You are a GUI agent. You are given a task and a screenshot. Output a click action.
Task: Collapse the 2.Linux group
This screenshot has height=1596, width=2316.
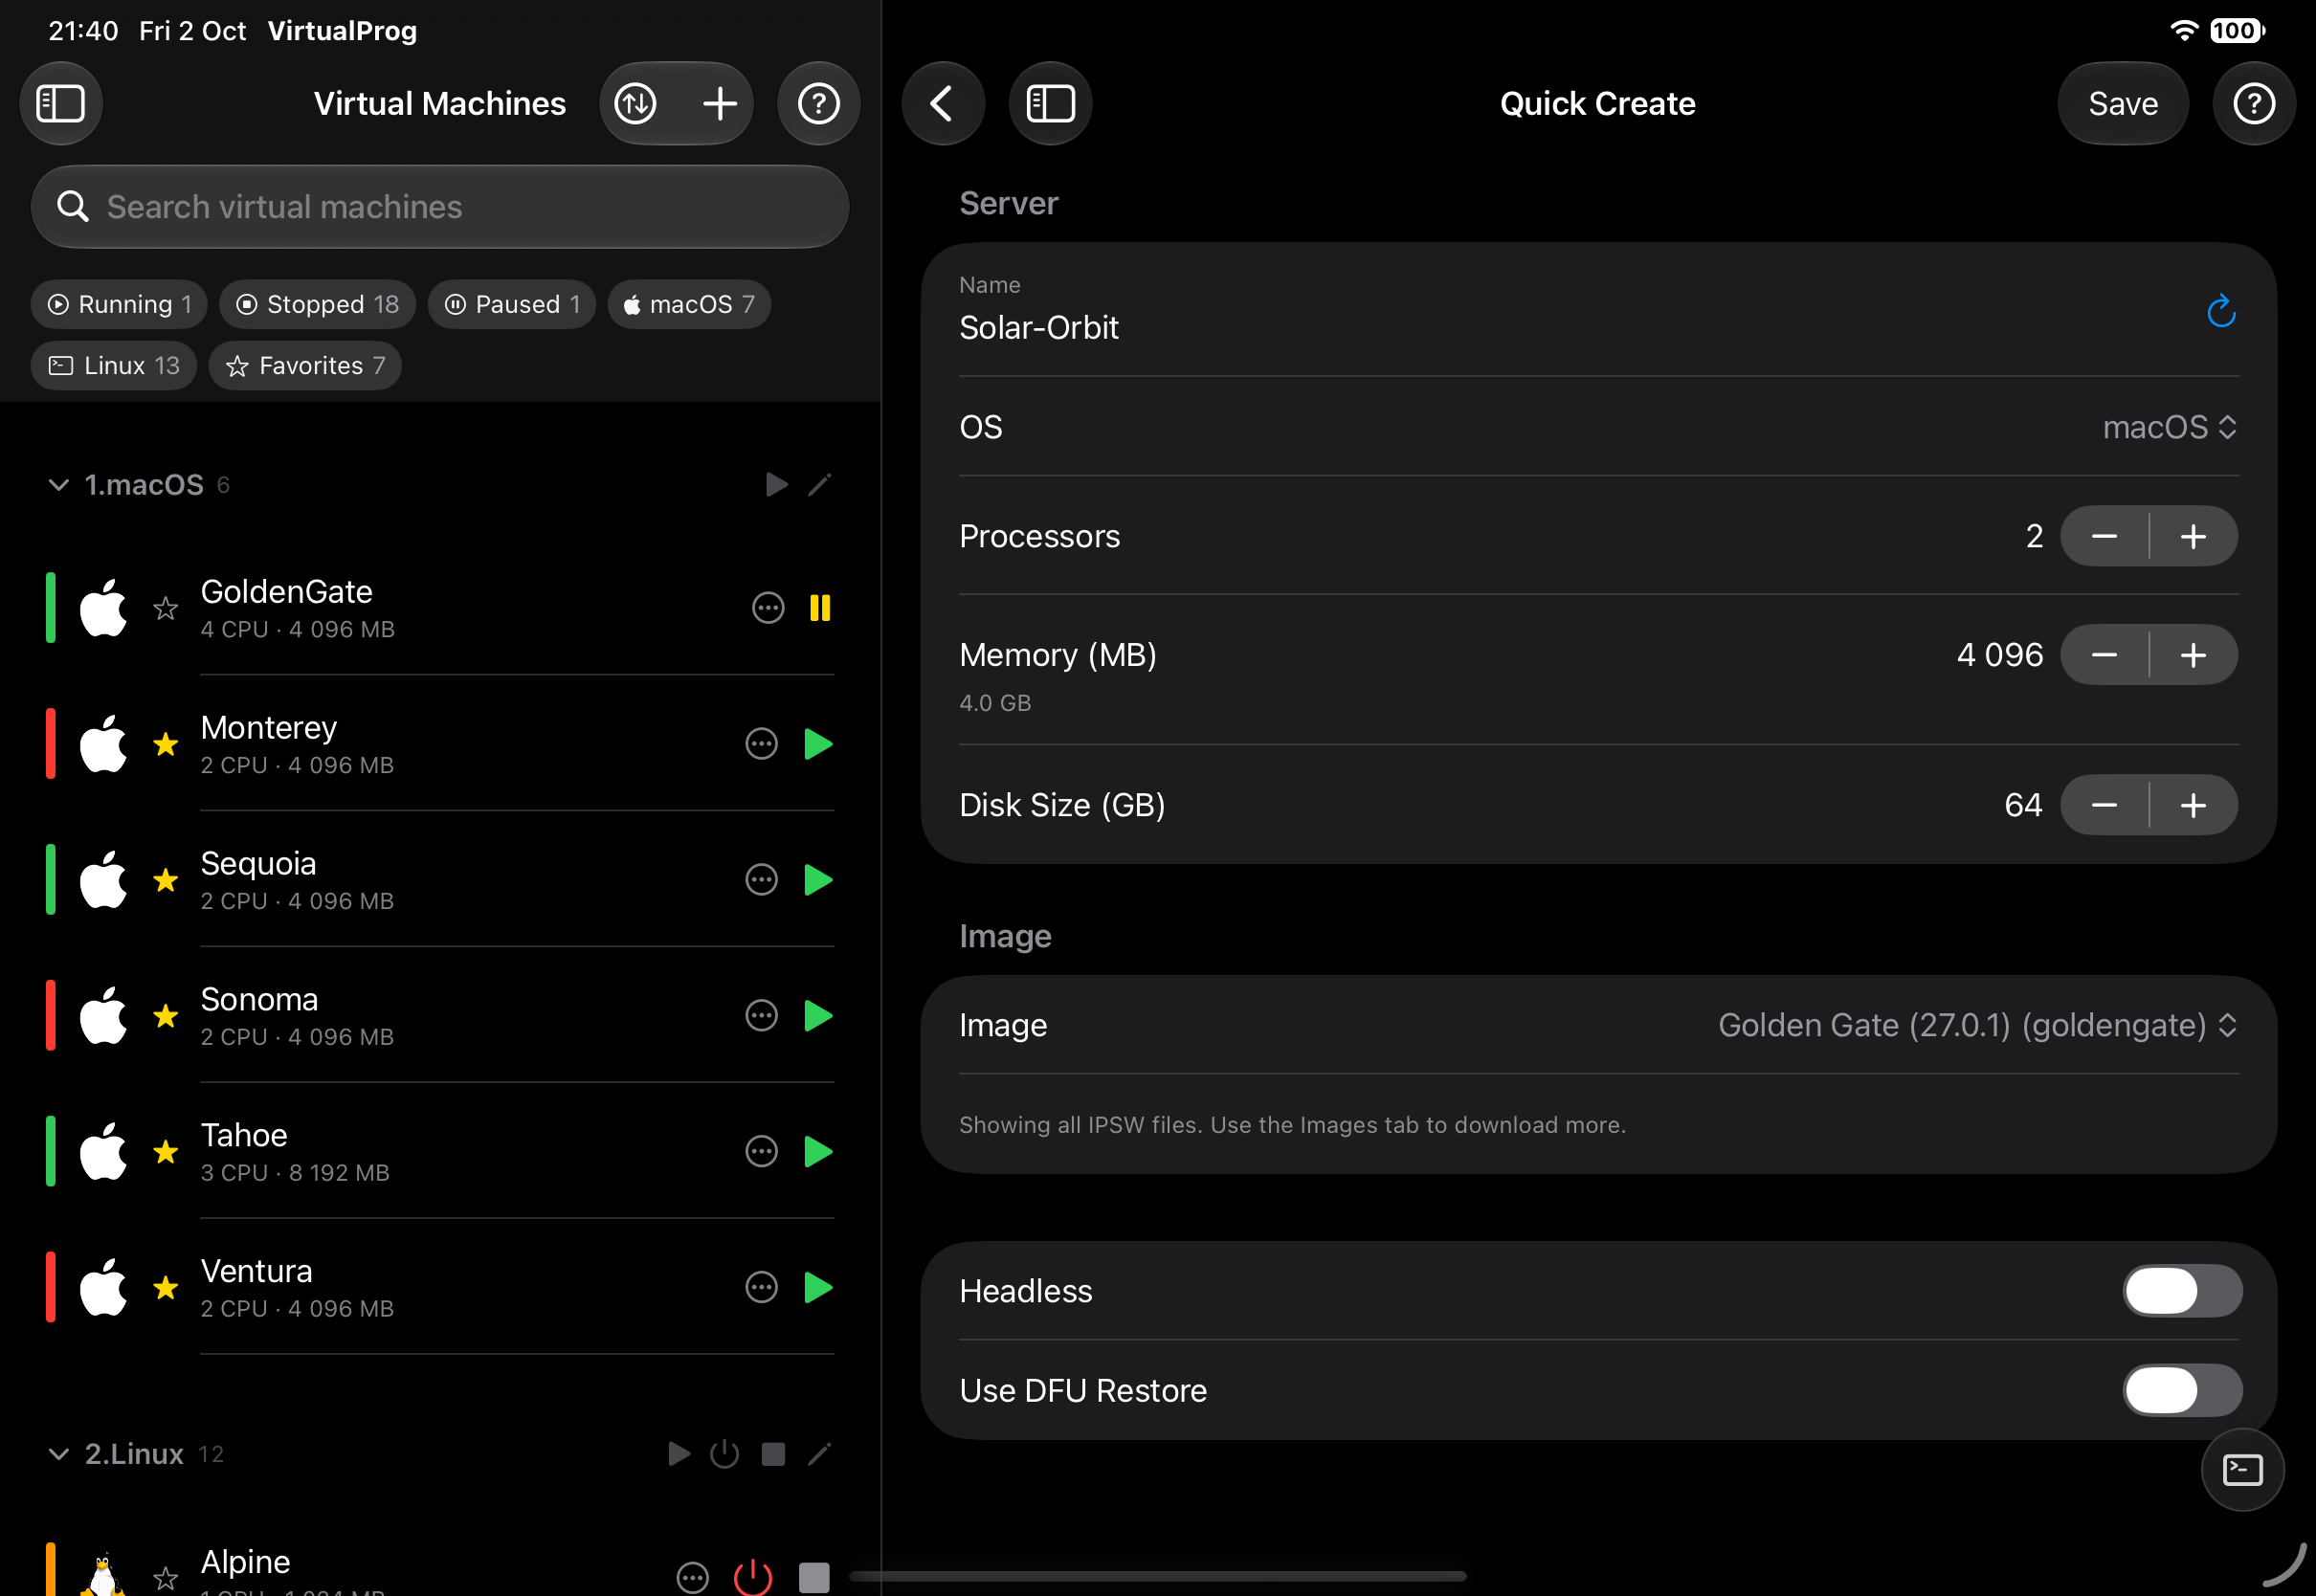click(x=58, y=1453)
